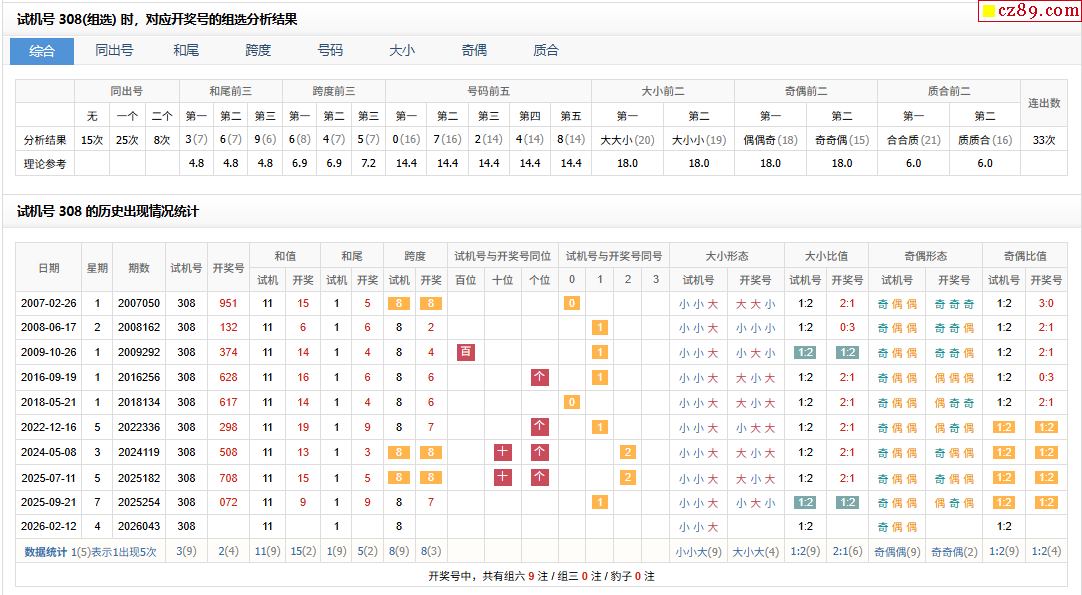Click the red 十 badge in 2024-05-08 row
This screenshot has width=1082, height=595.
tap(503, 452)
